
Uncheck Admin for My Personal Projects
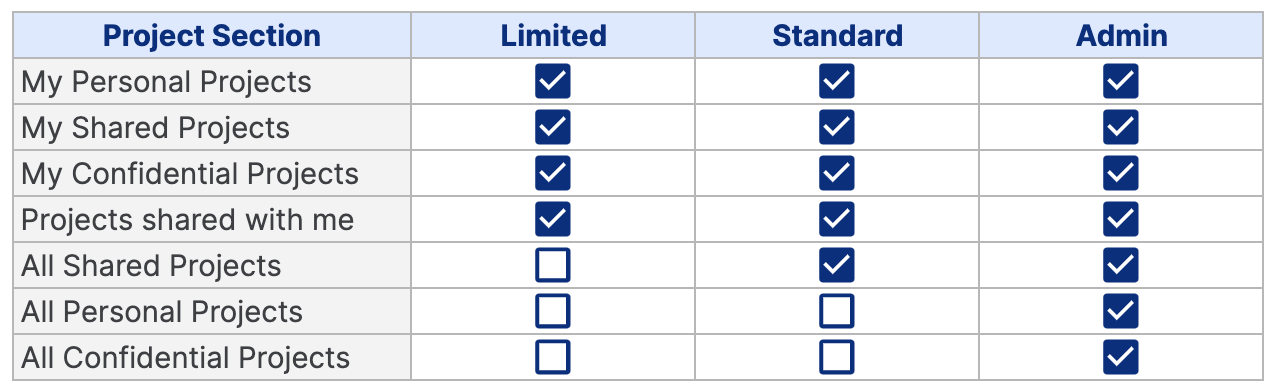pyautogui.click(x=1121, y=81)
